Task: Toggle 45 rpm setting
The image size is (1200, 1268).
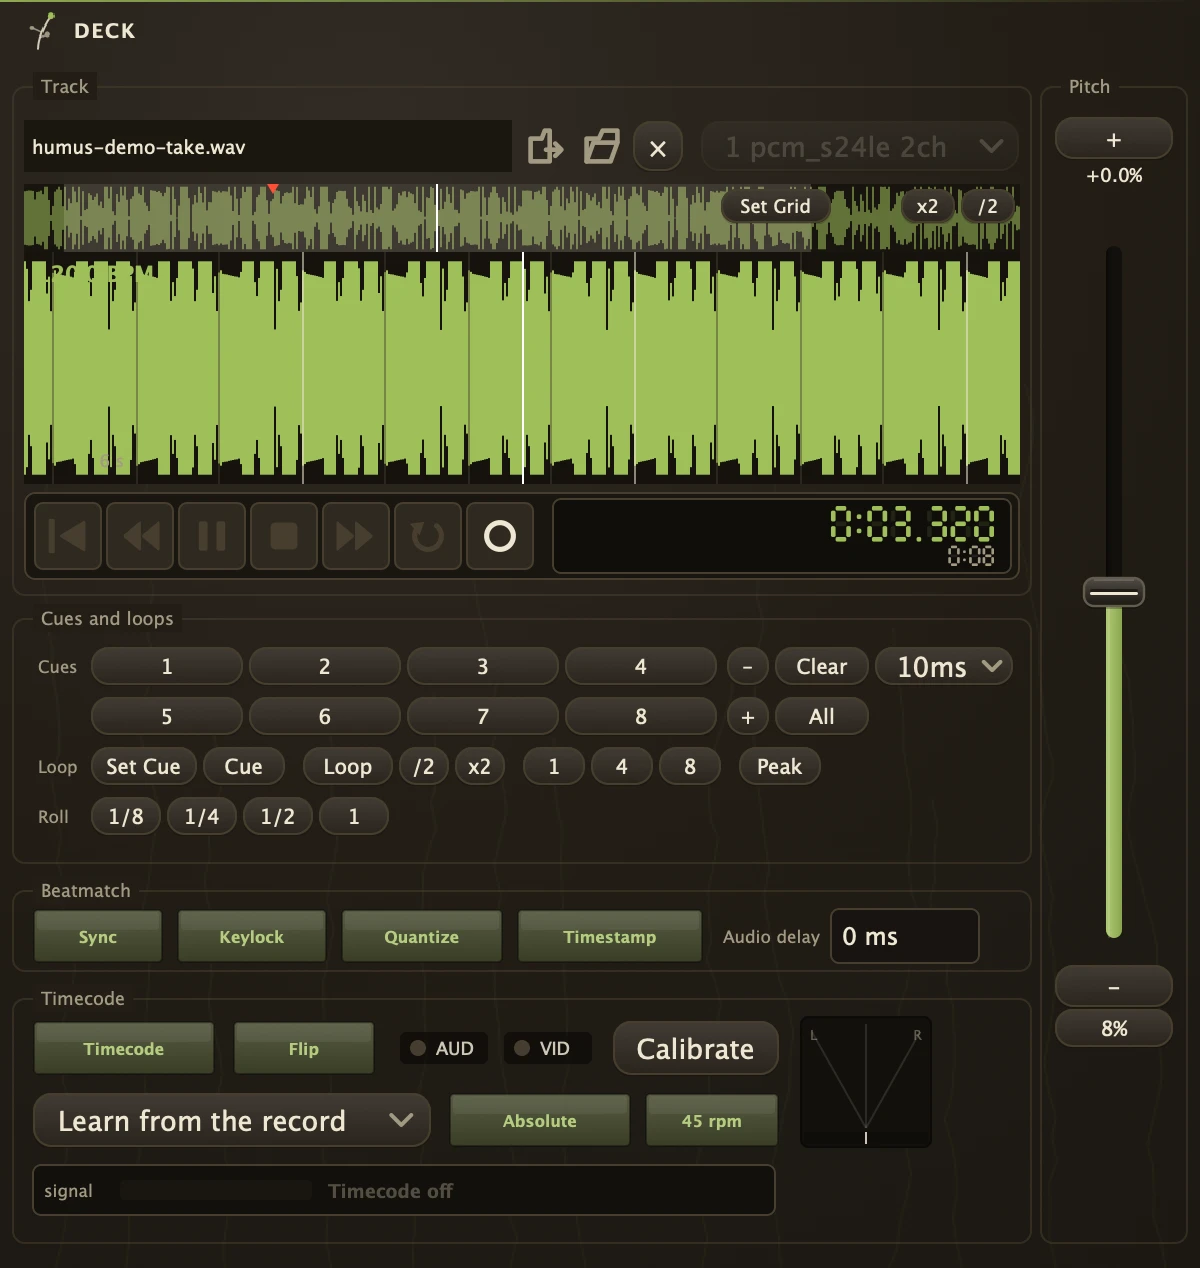Action: pyautogui.click(x=712, y=1121)
